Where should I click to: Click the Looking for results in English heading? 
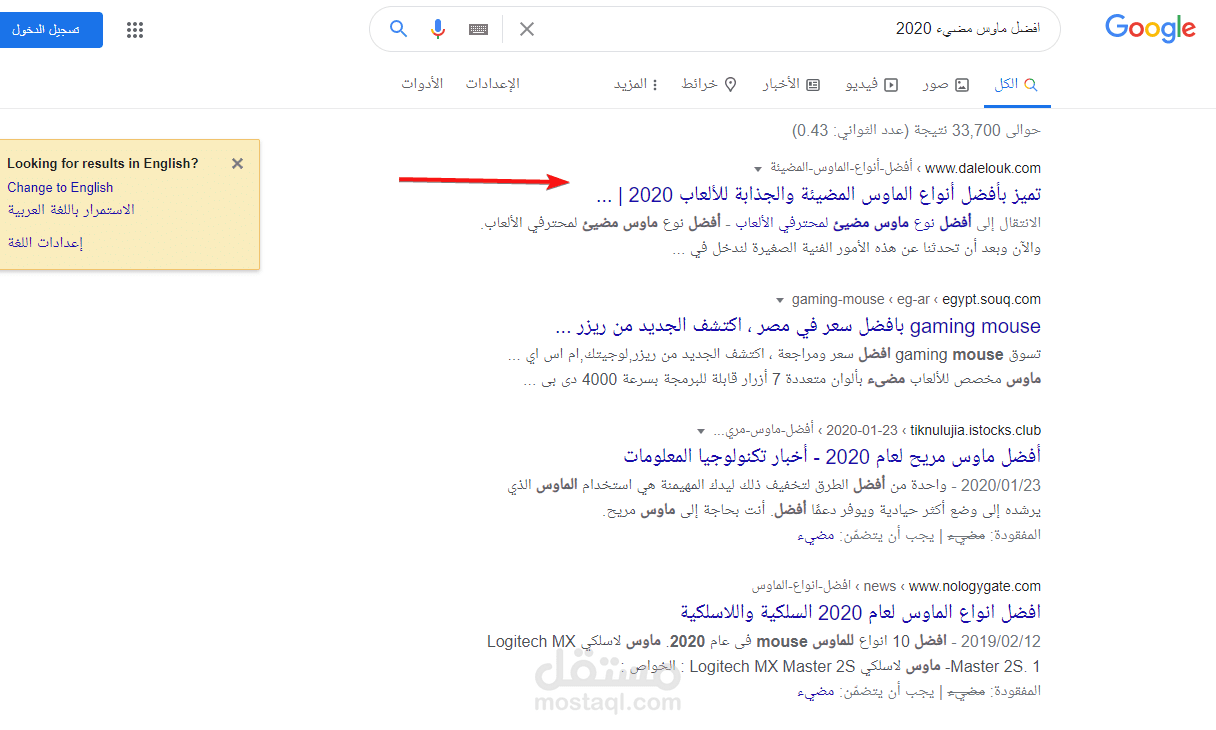(x=103, y=163)
